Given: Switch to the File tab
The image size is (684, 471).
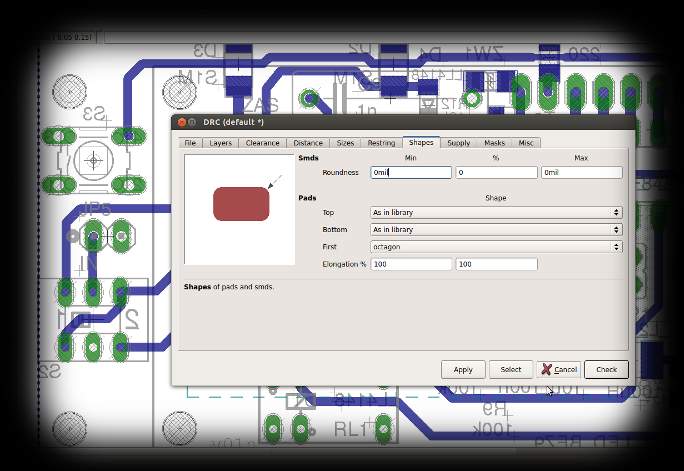Looking at the screenshot, I should [190, 143].
